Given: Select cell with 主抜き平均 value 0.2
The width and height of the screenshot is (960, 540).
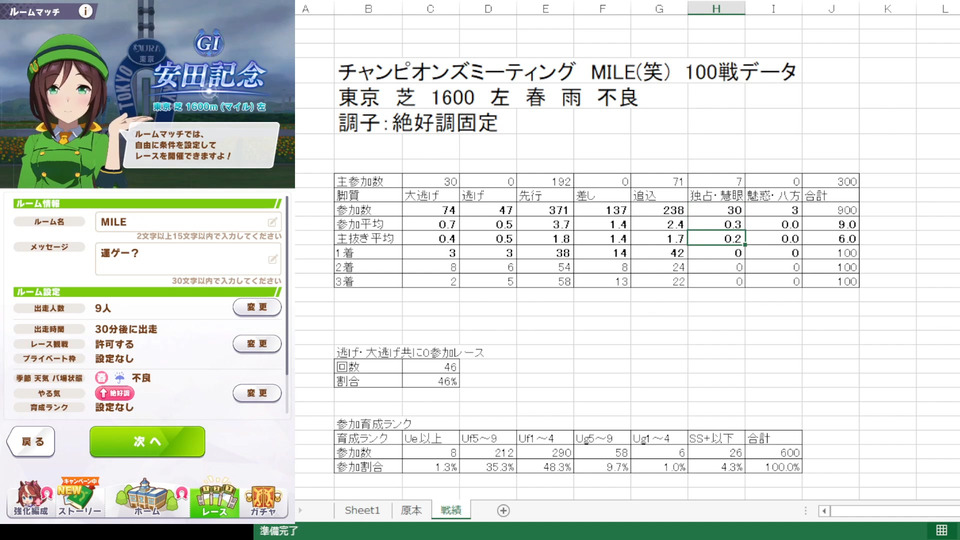Looking at the screenshot, I should click(716, 238).
